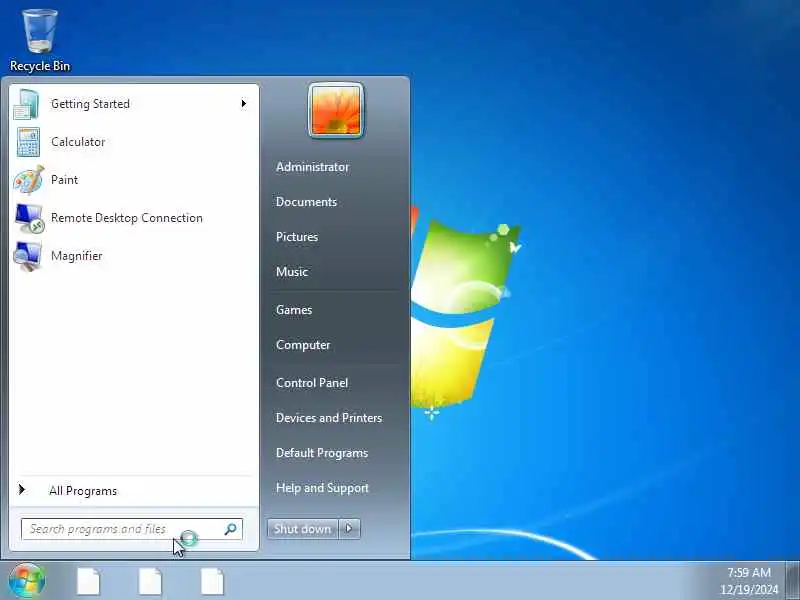Click the Shut down button

(x=303, y=529)
